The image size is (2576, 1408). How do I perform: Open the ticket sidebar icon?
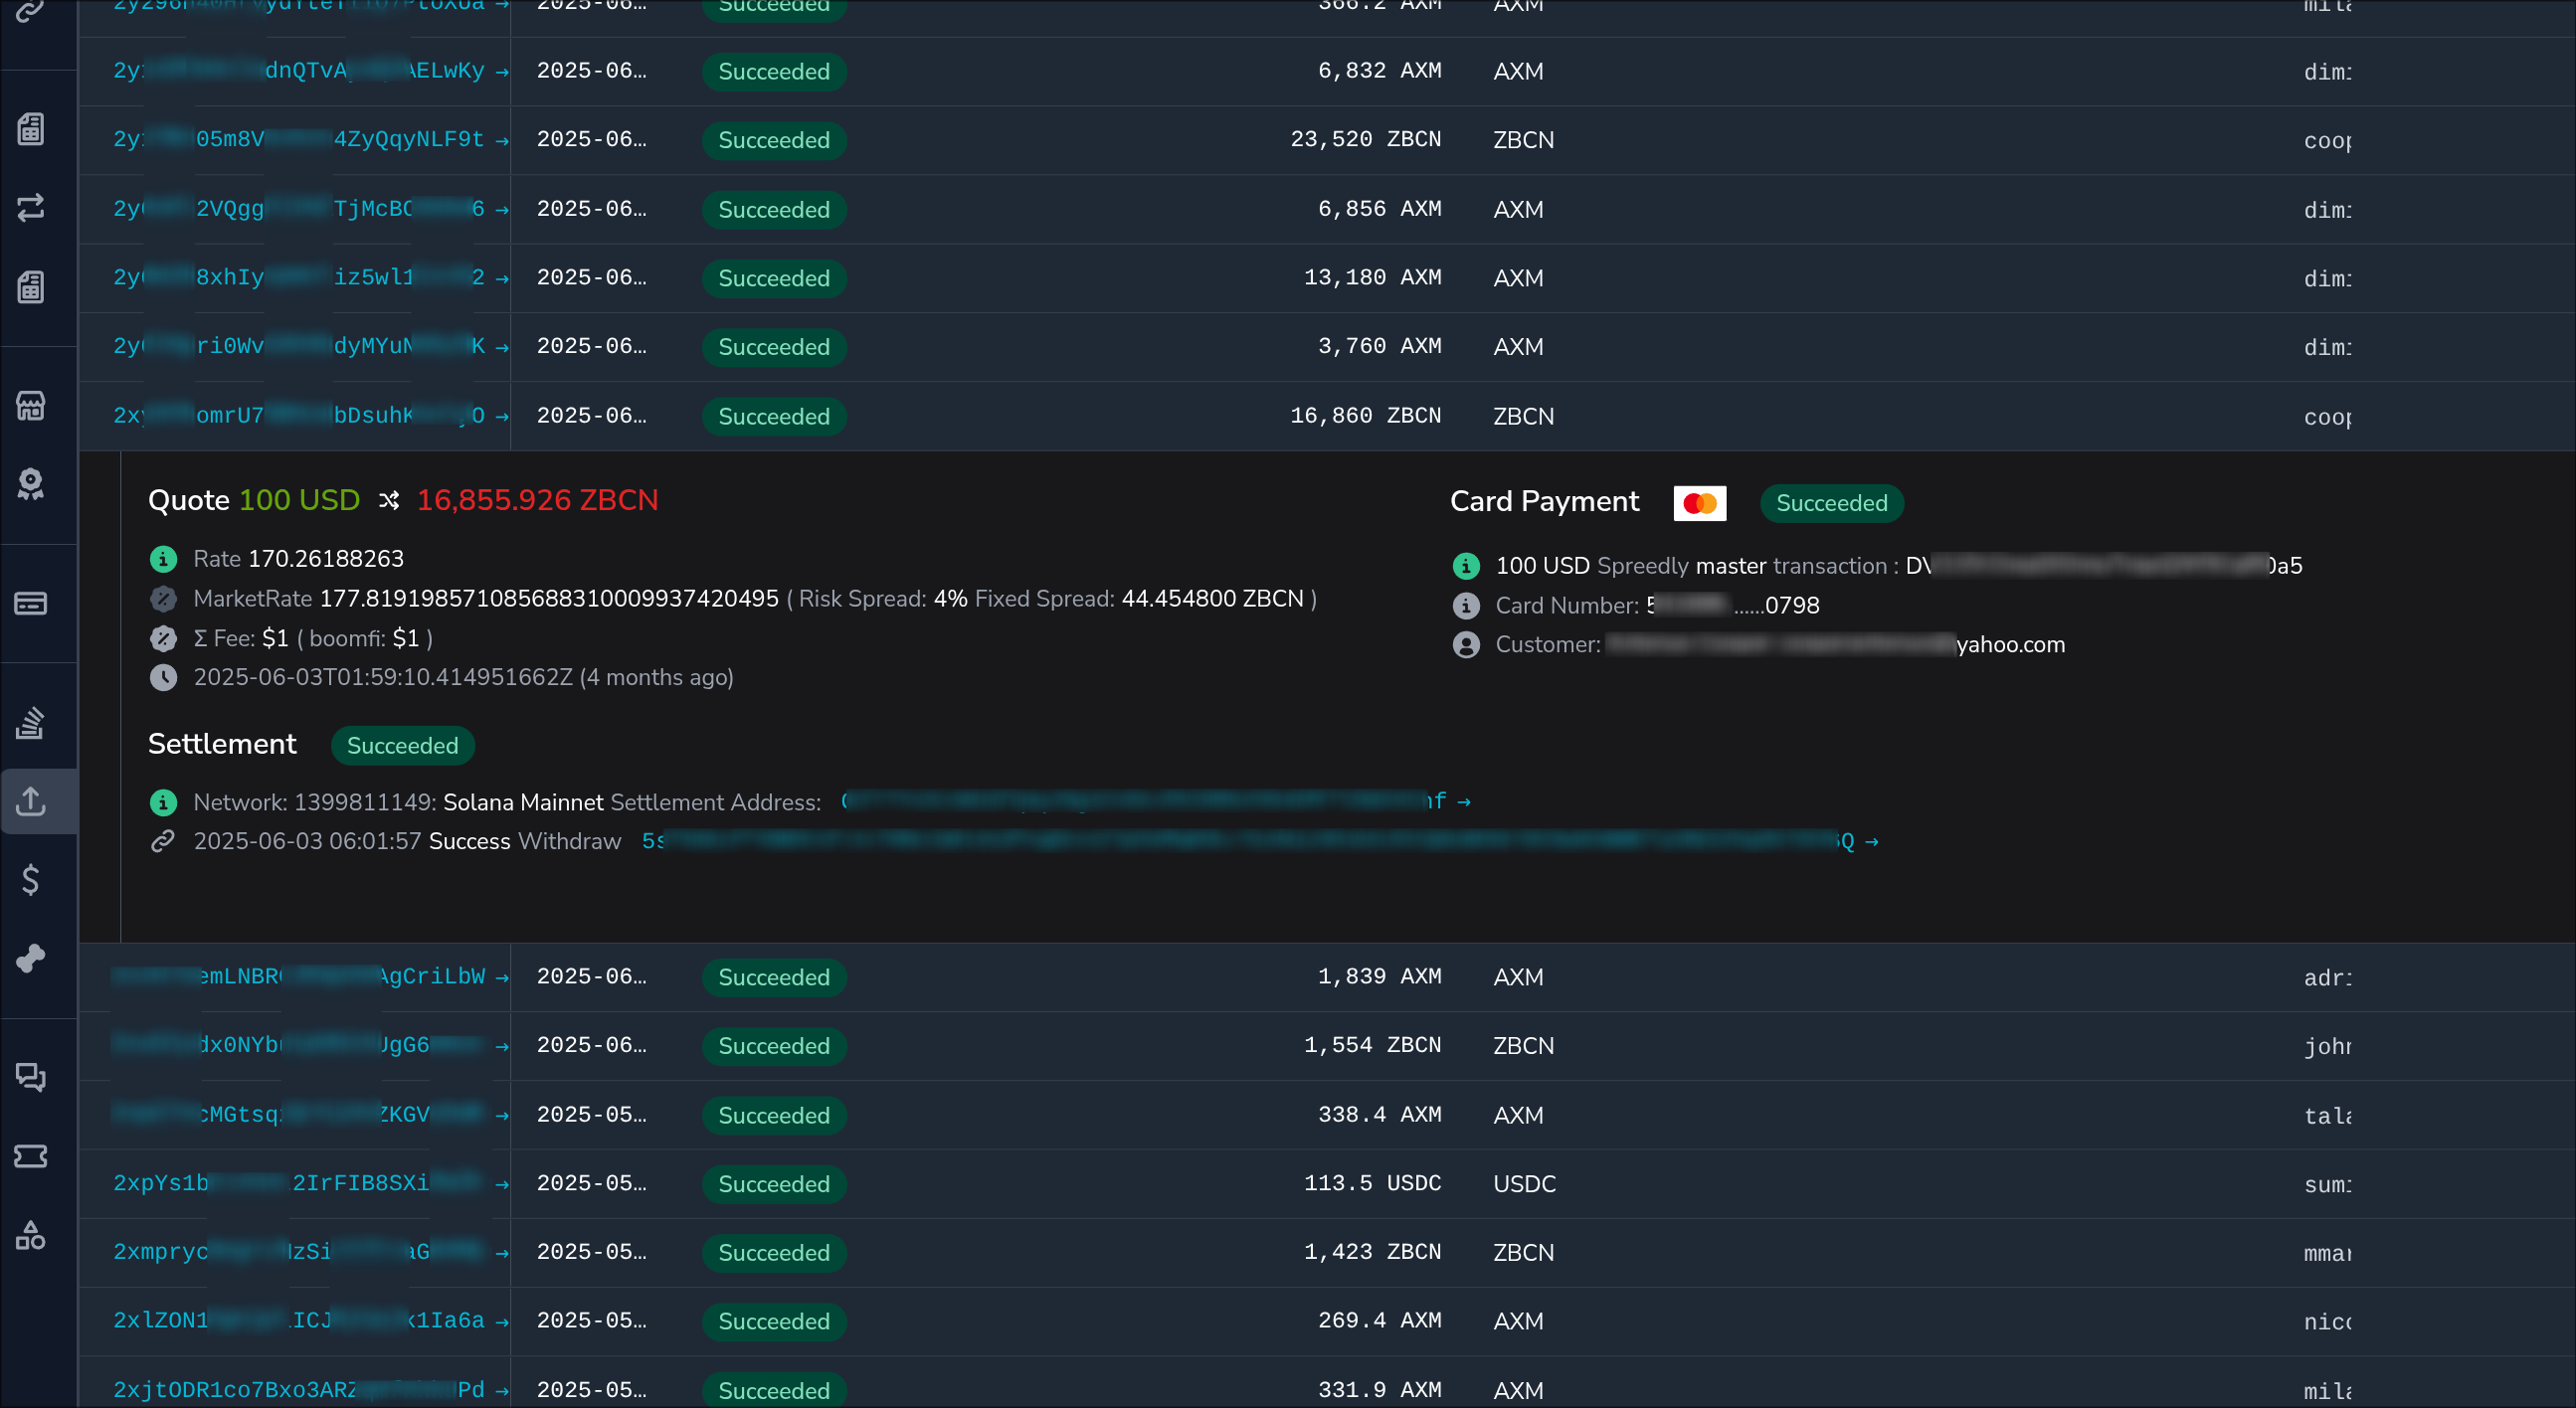coord(30,1156)
